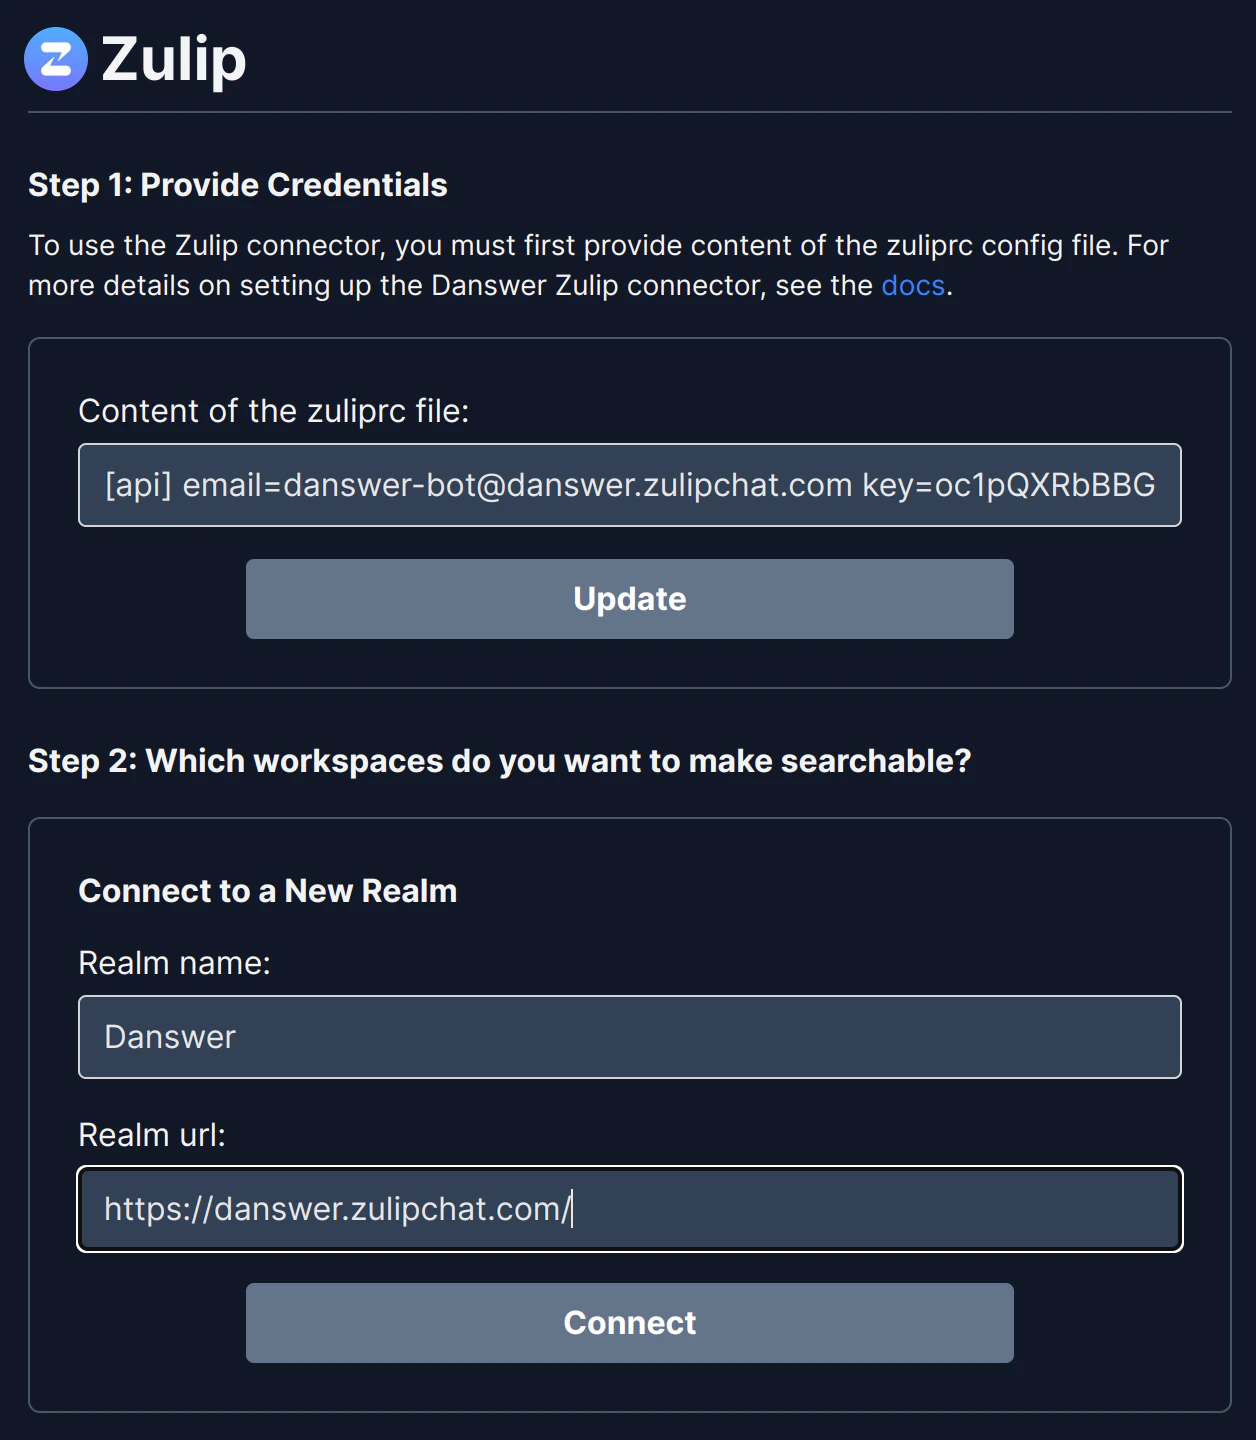Viewport: 1256px width, 1440px height.
Task: Focus the field containing danswer.zulipchat.com URL
Action: [629, 1209]
